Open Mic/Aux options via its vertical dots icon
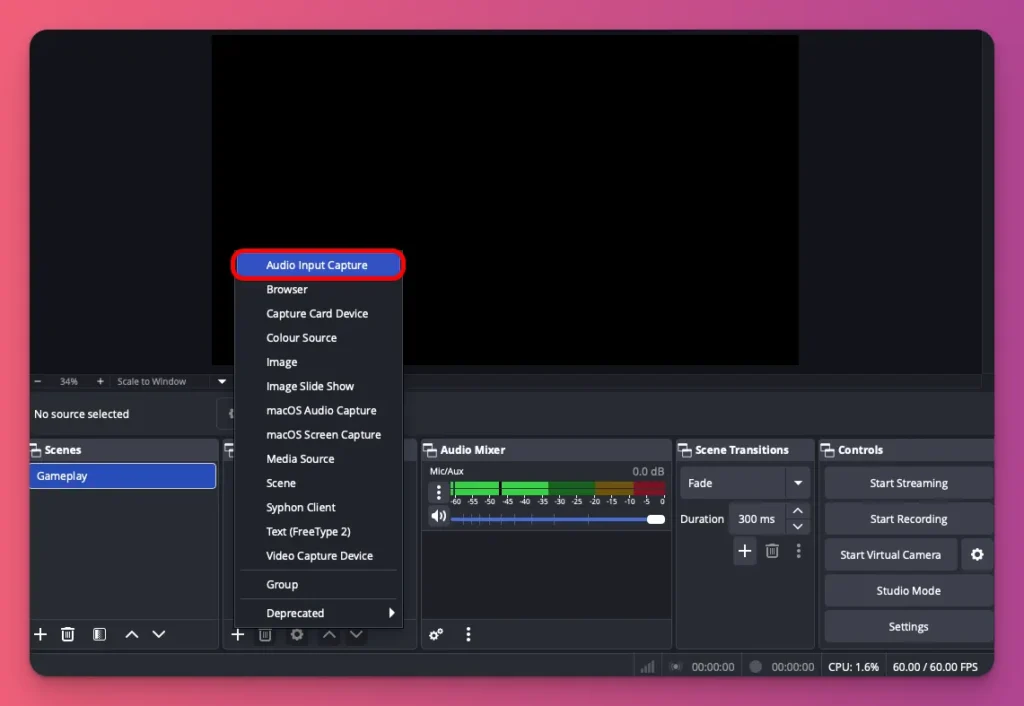The width and height of the screenshot is (1024, 706). [438, 491]
